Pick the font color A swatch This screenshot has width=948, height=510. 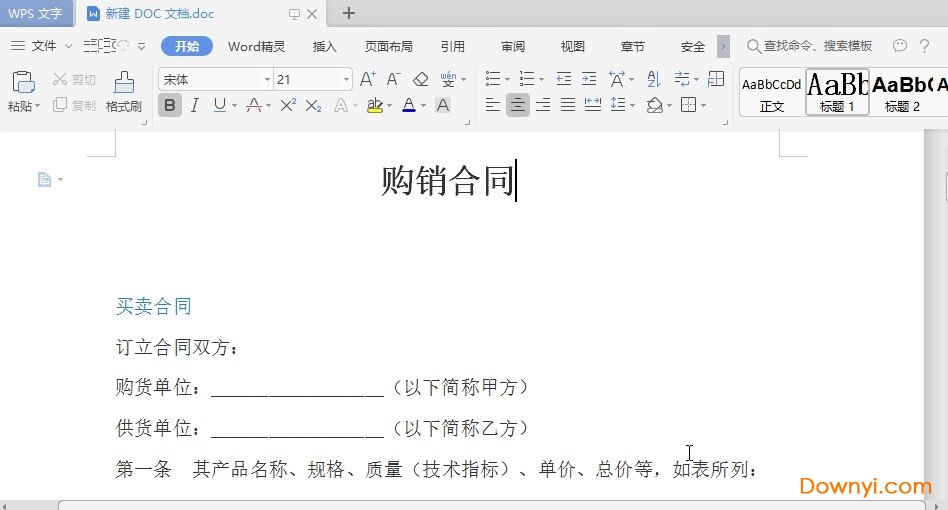pos(409,106)
